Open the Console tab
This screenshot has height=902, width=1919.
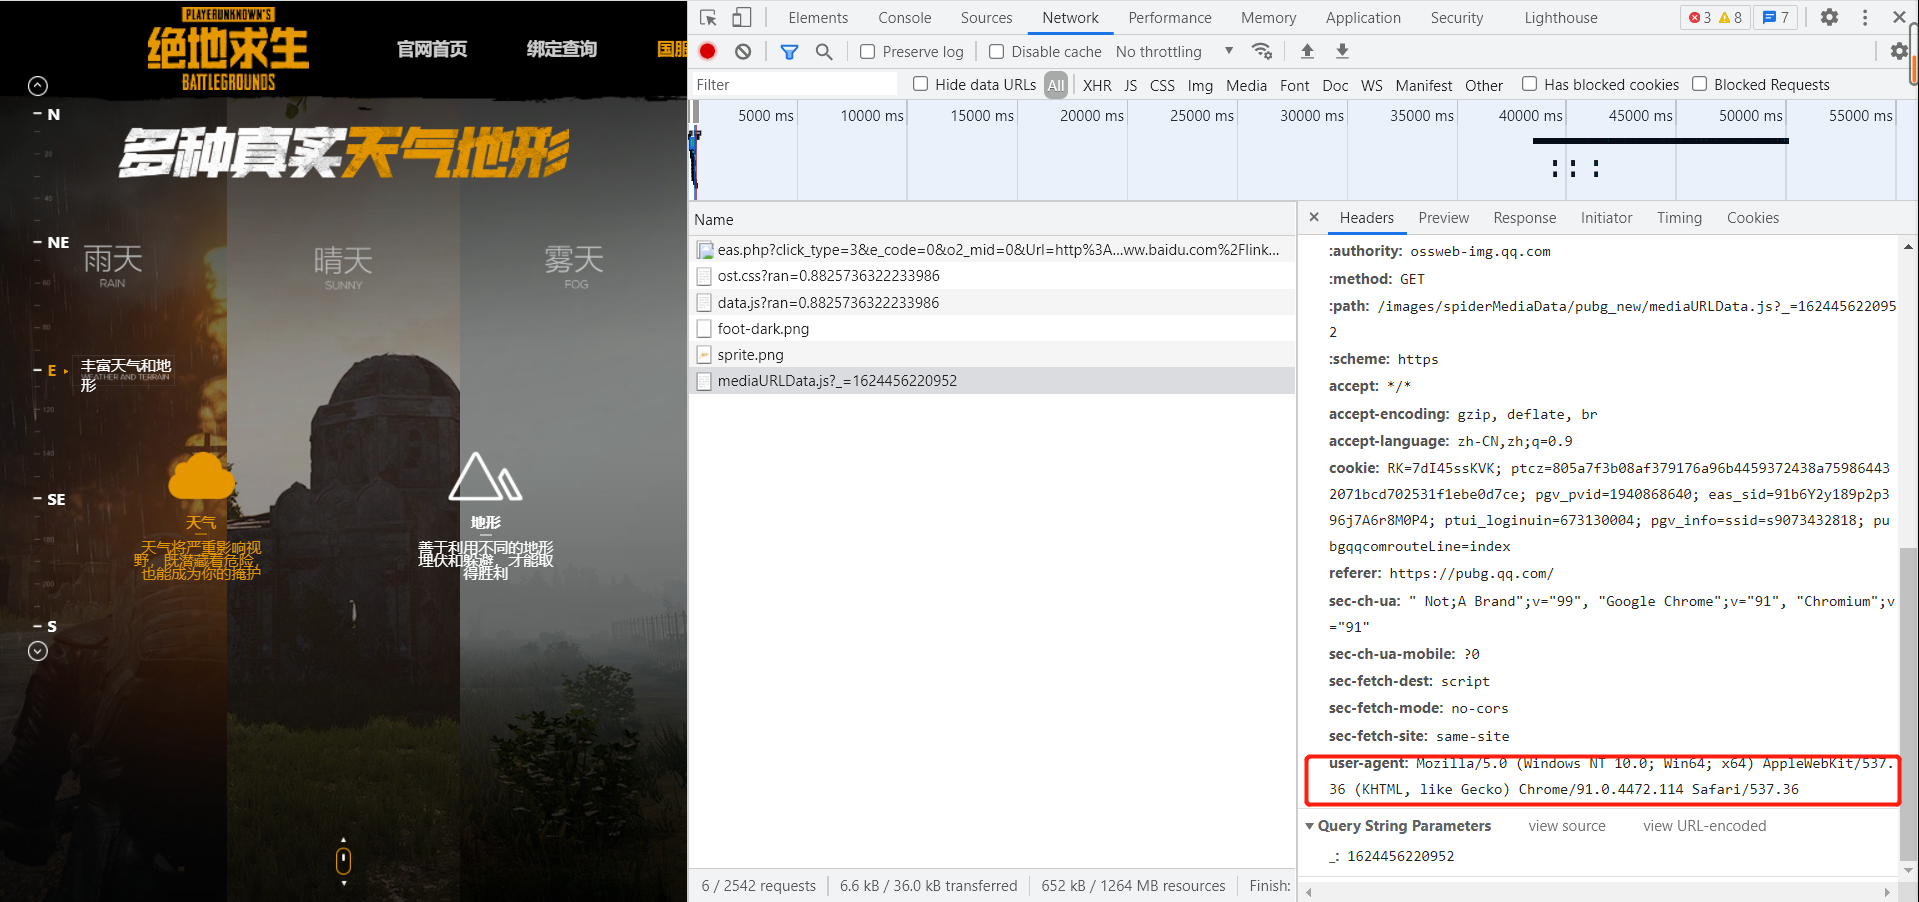click(x=904, y=17)
